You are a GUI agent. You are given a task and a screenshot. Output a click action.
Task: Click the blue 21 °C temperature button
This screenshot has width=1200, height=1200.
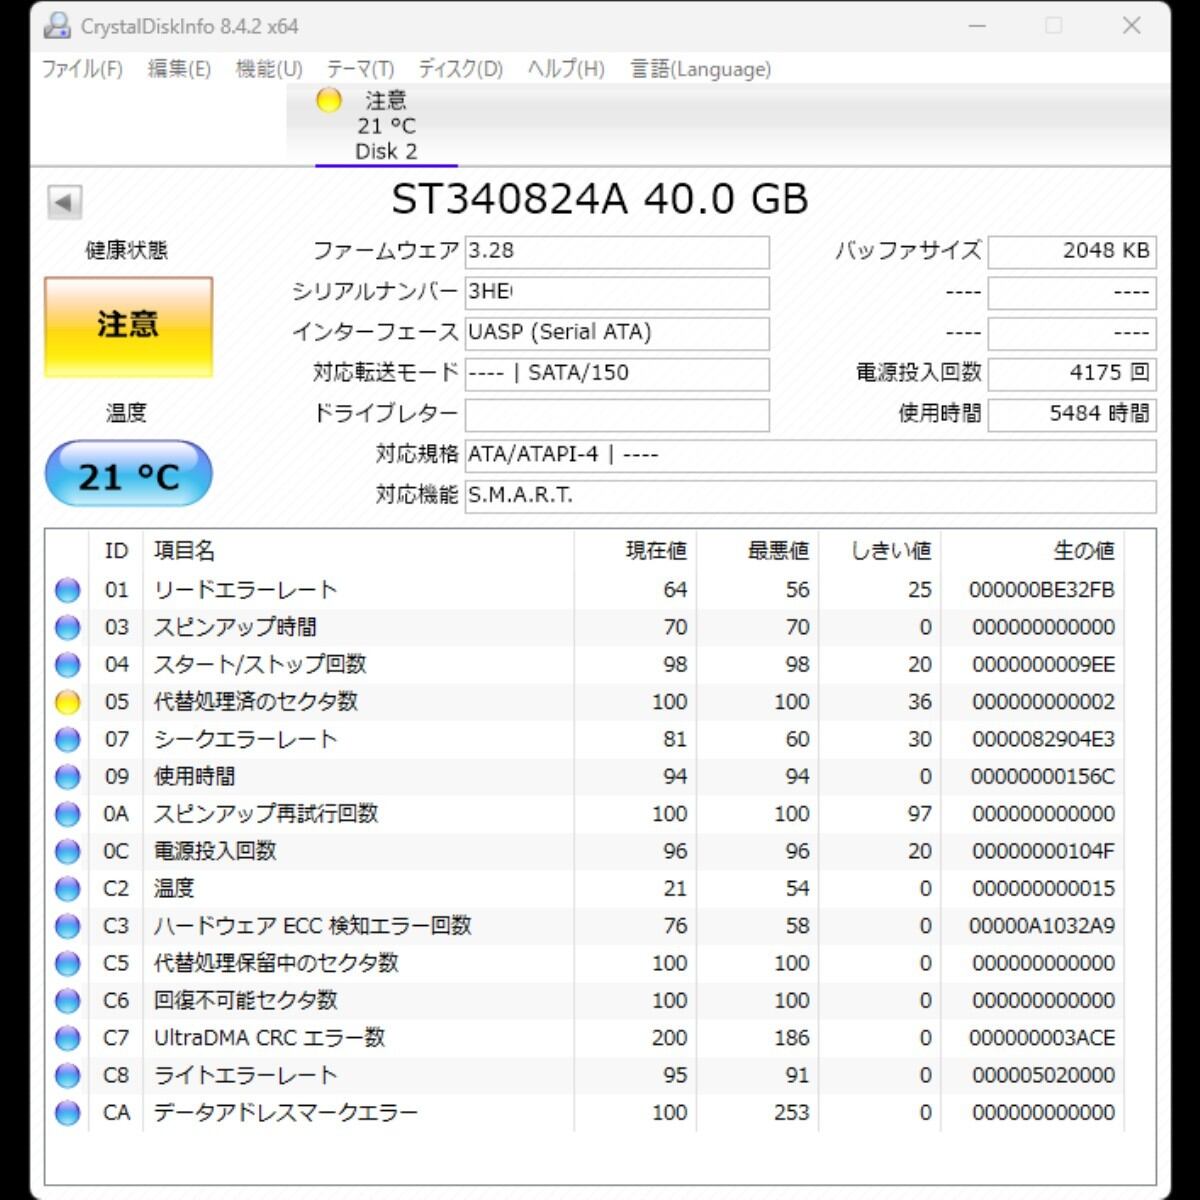128,475
